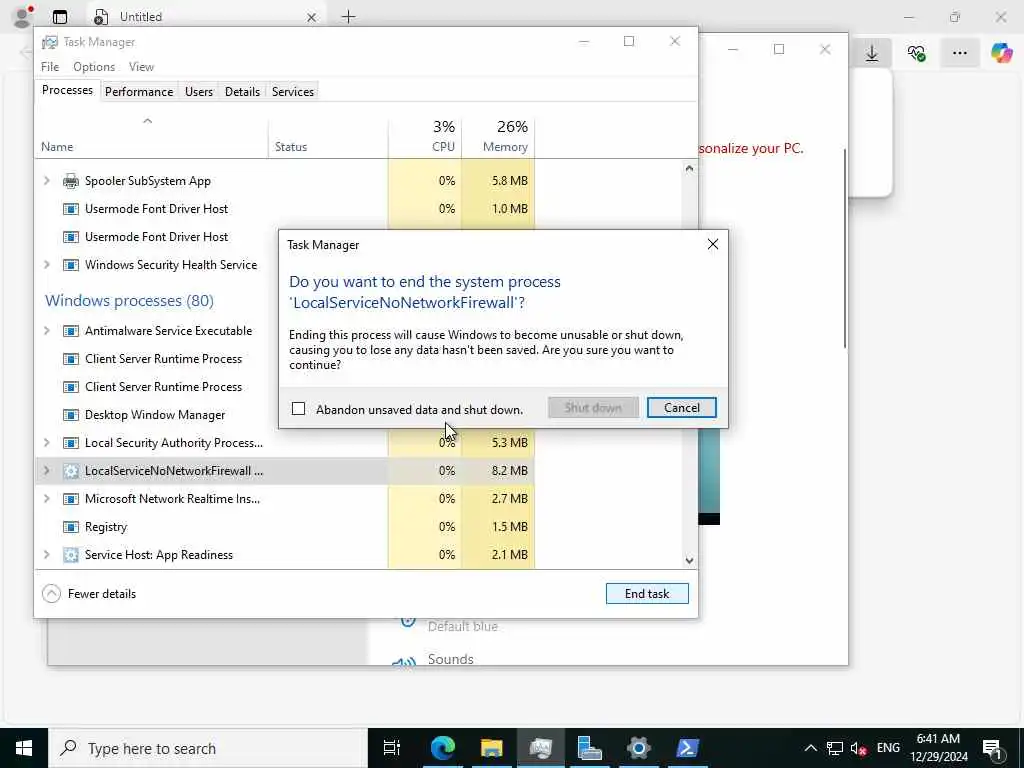Select the Registry process row
This screenshot has height=768, width=1024.
pos(285,526)
